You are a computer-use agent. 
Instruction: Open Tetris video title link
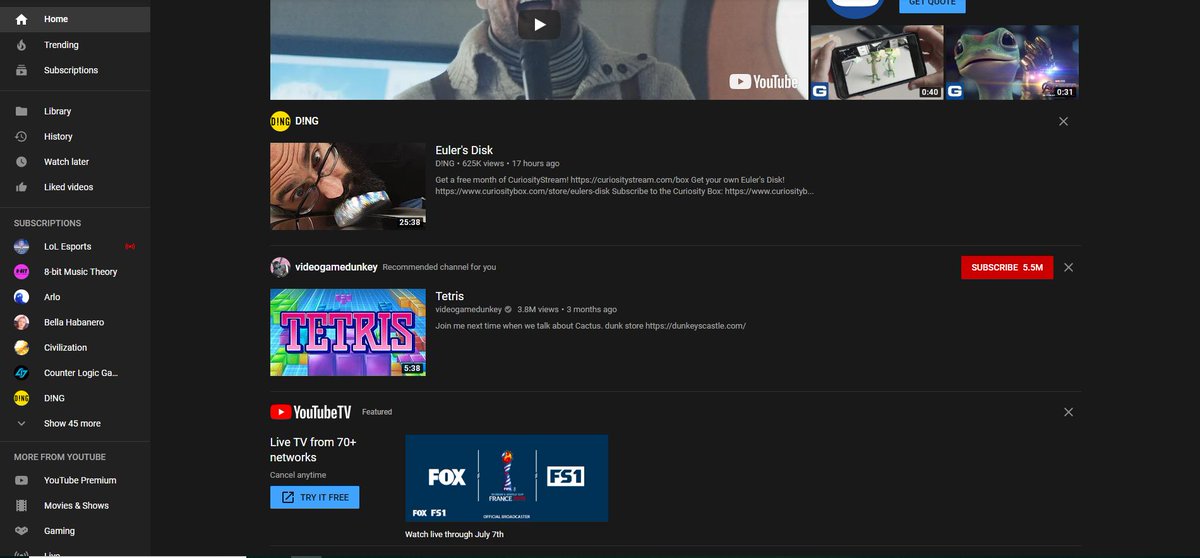pos(449,296)
